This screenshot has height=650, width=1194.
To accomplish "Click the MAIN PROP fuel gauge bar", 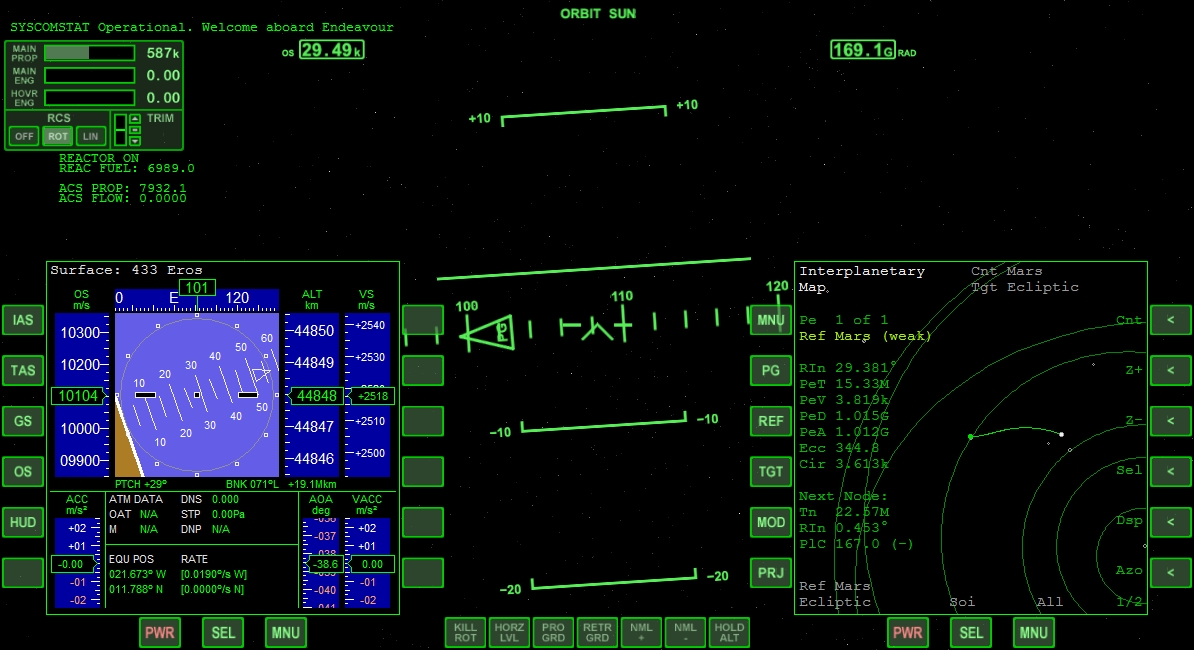I will (x=89, y=53).
